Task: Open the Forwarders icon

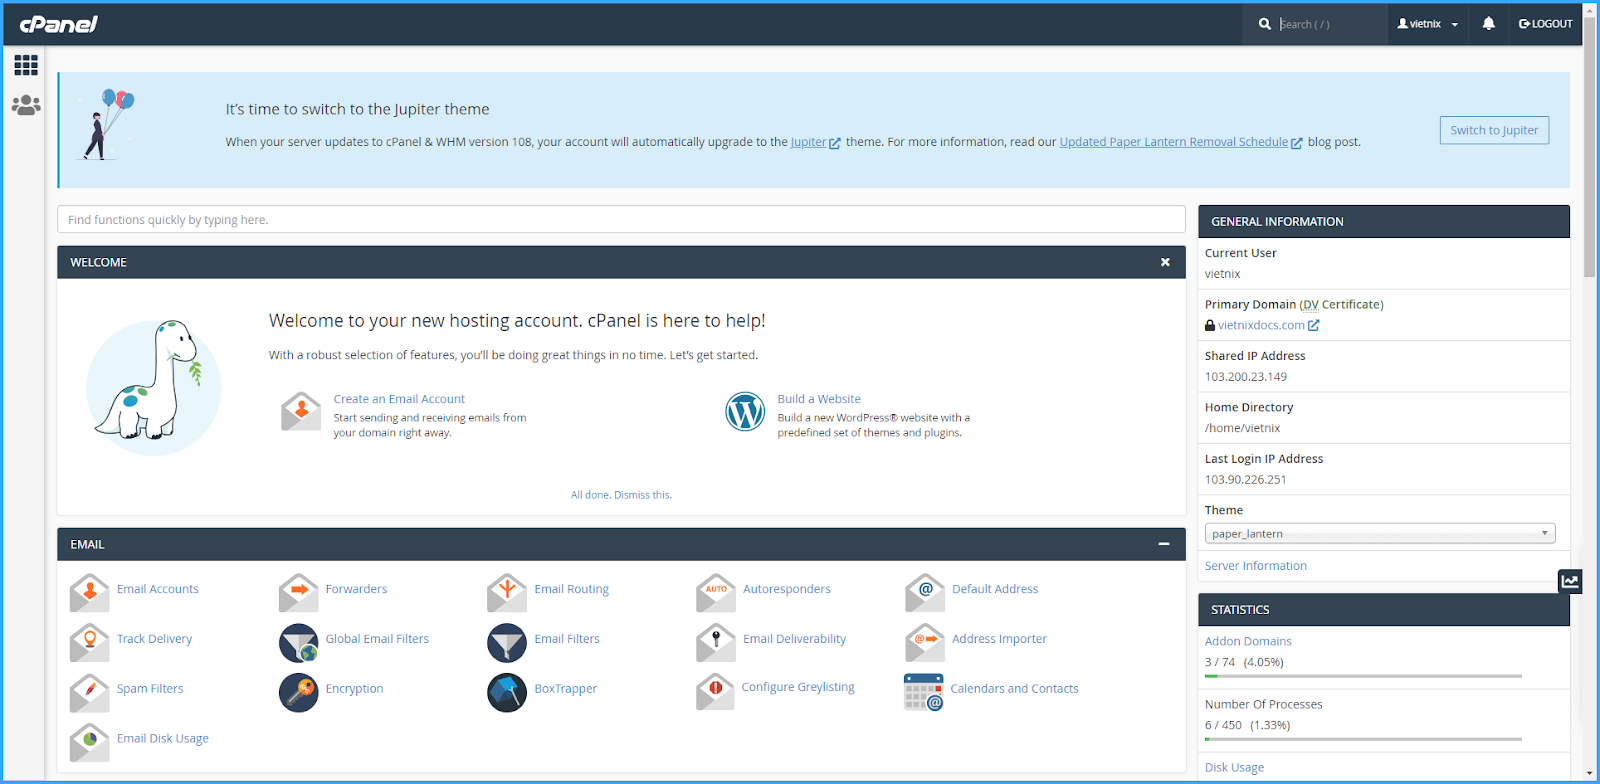Action: (x=298, y=592)
